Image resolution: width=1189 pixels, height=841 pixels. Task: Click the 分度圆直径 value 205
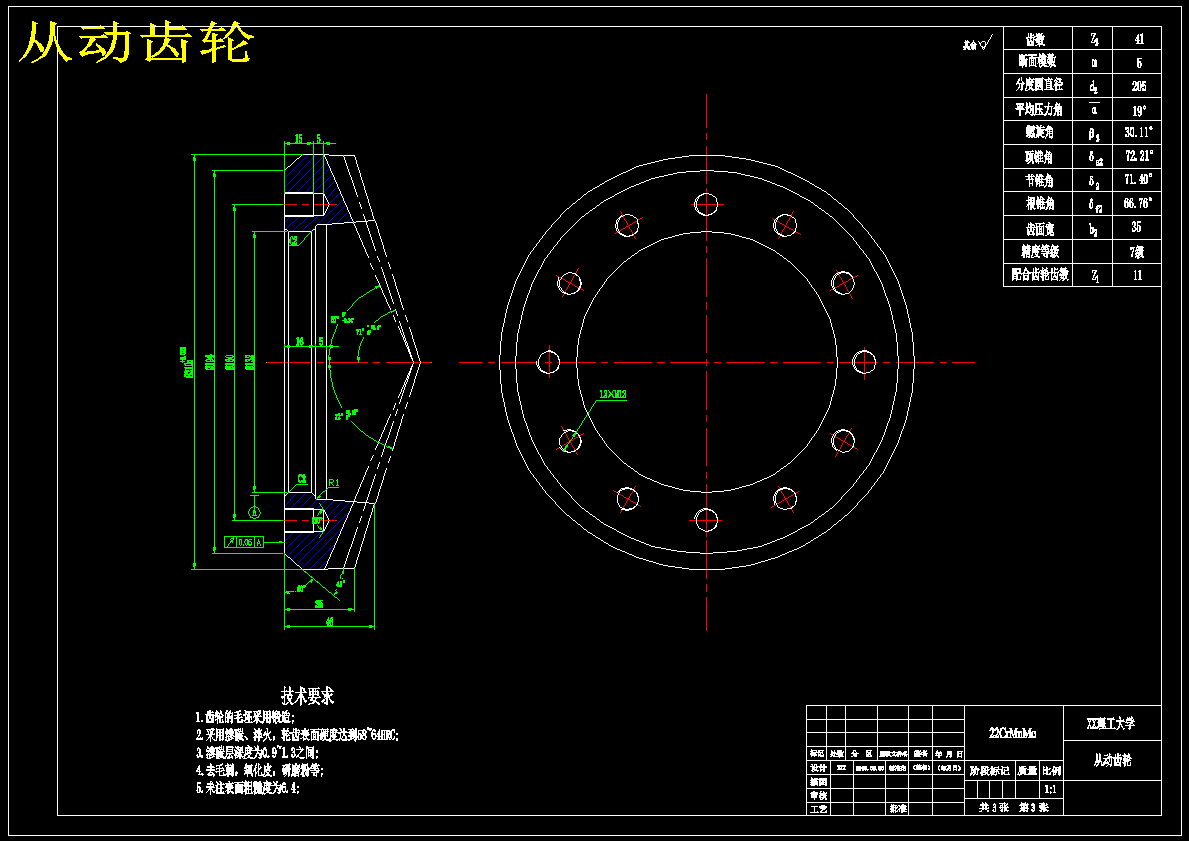[1138, 86]
